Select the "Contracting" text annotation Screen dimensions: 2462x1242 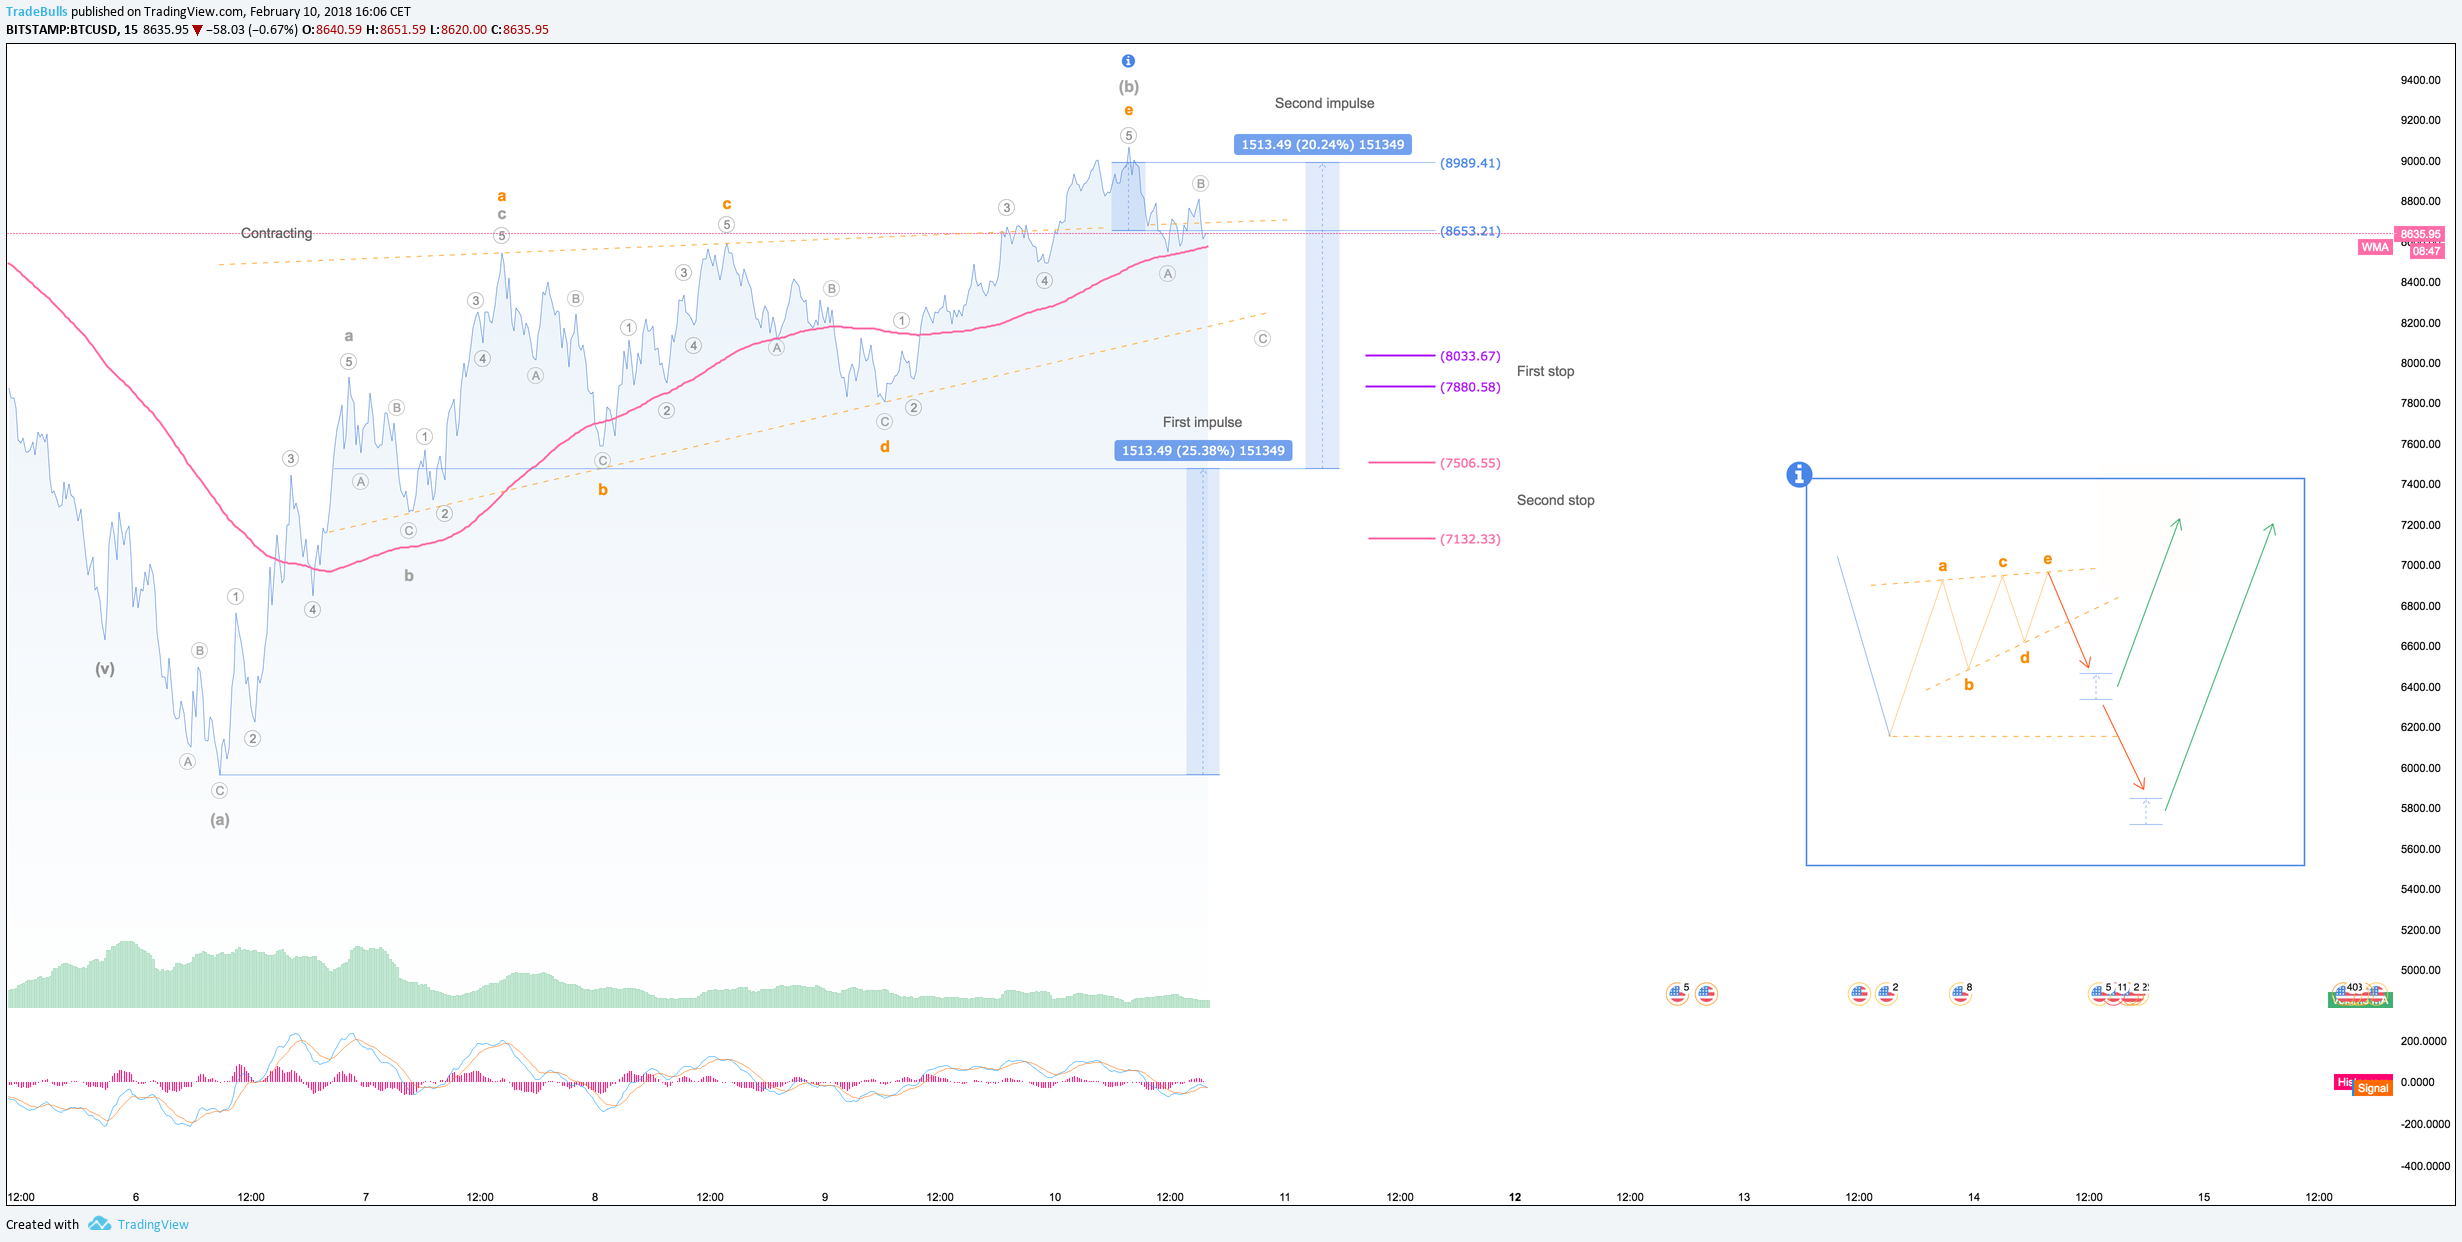[x=276, y=233]
